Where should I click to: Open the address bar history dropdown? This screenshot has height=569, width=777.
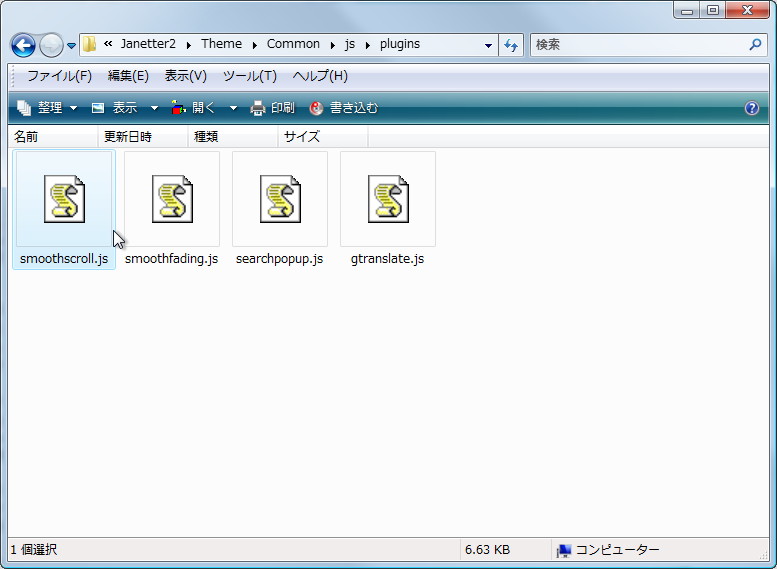(488, 46)
